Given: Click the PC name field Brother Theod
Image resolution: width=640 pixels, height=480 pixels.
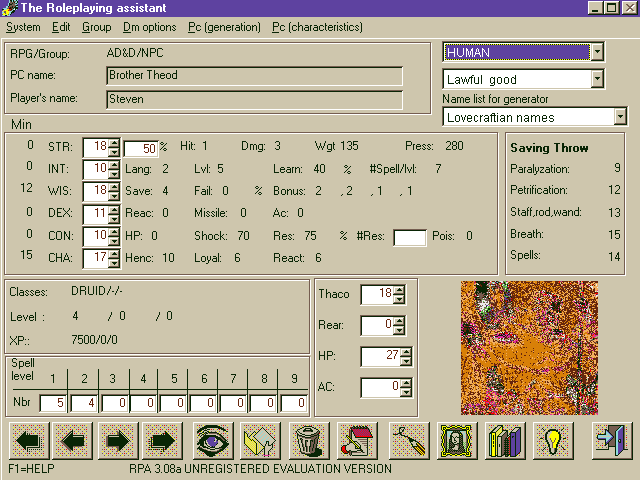Looking at the screenshot, I should (254, 76).
